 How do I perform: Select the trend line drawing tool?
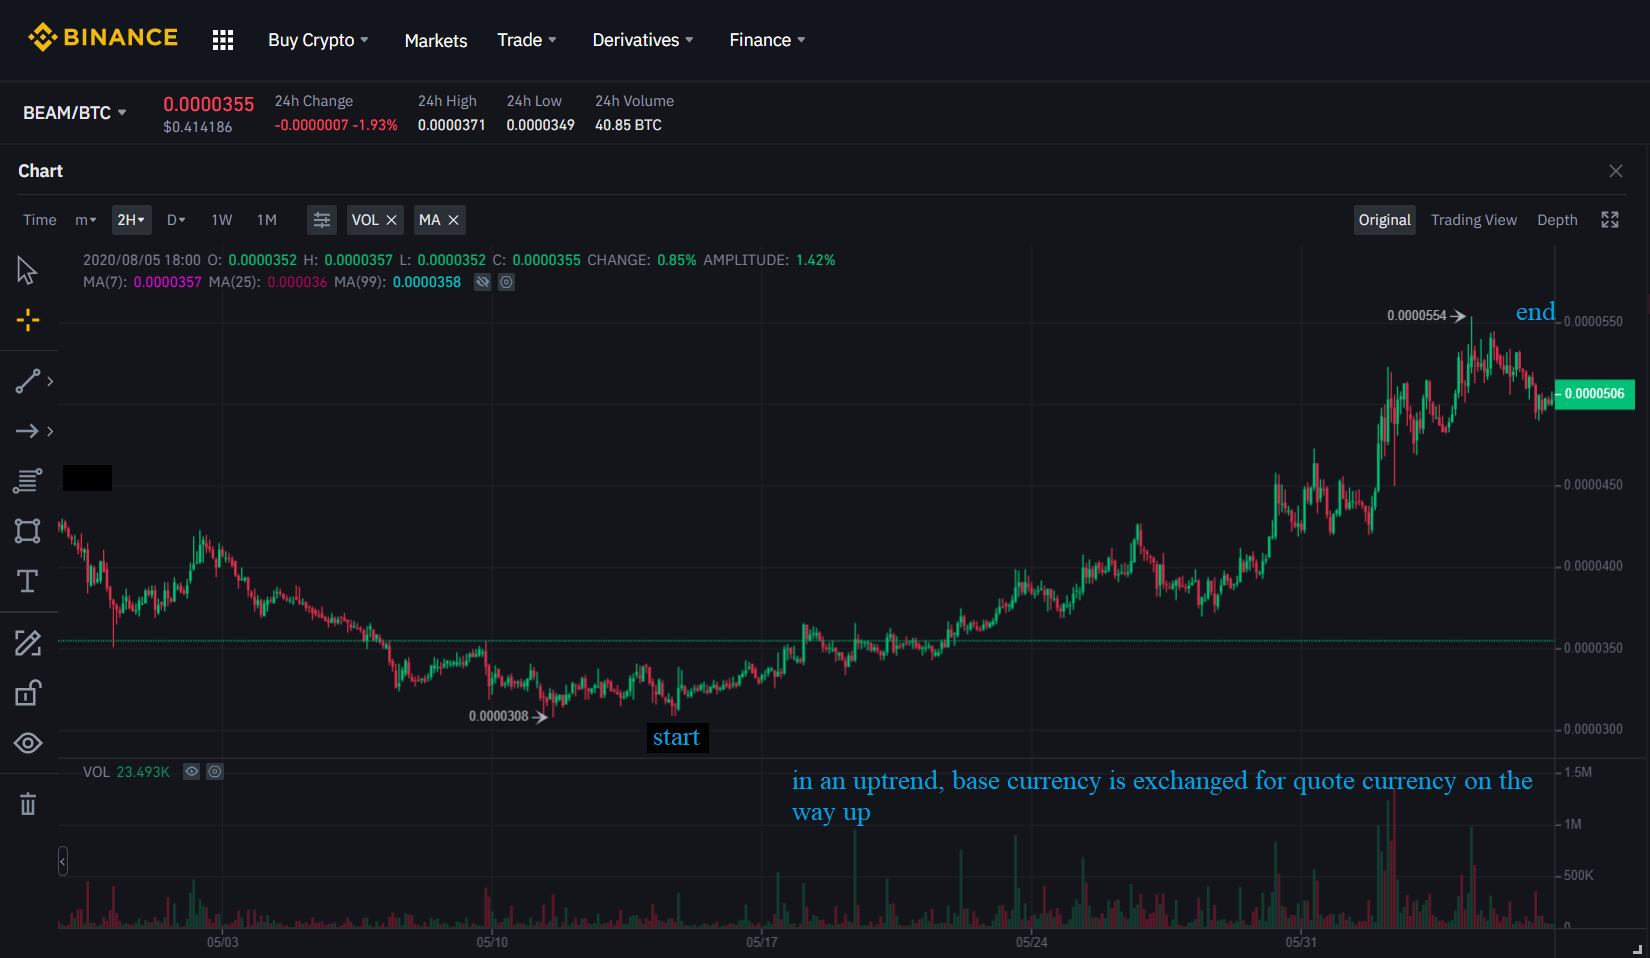coord(27,381)
